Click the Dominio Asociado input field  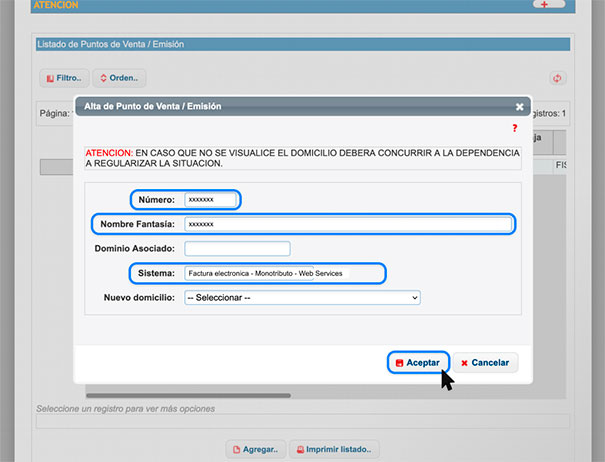237,249
